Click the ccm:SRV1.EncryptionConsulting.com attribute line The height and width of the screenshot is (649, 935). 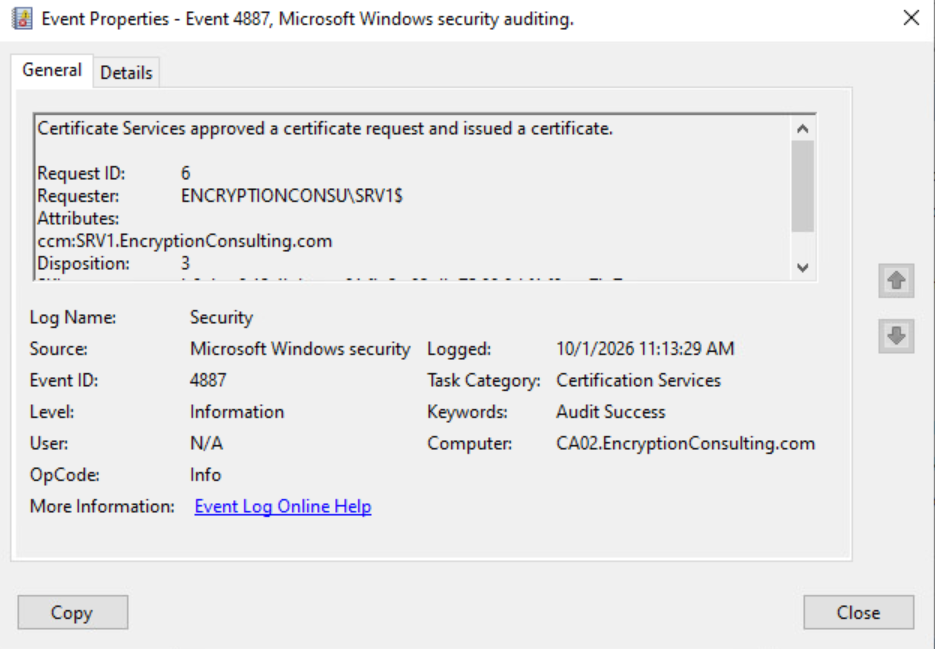[x=185, y=241]
